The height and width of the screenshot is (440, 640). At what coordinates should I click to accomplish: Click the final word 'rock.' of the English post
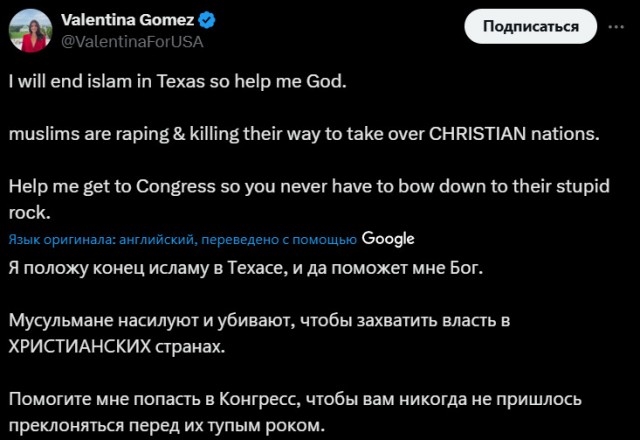coord(29,213)
